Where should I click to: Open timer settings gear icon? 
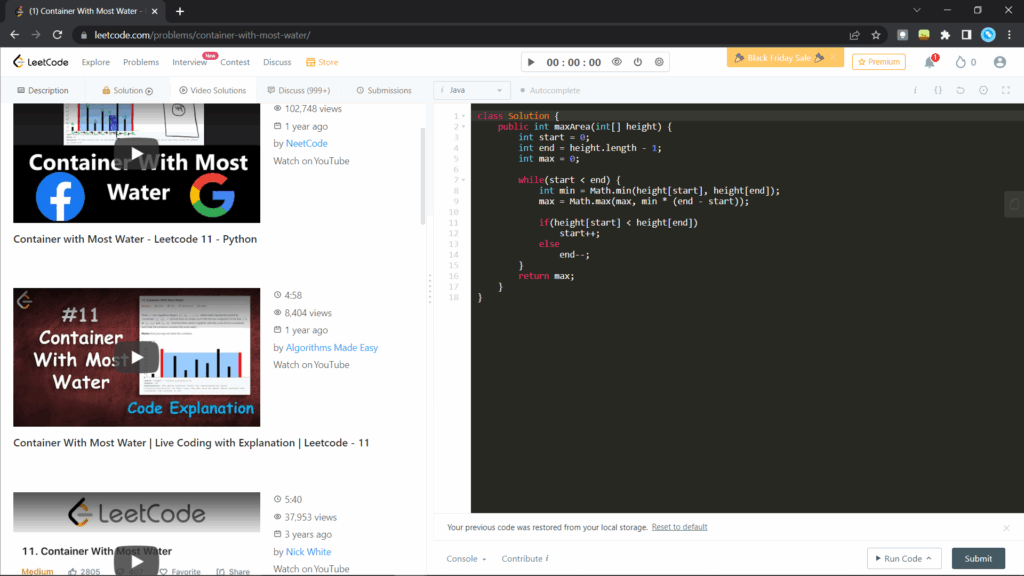[x=659, y=62]
